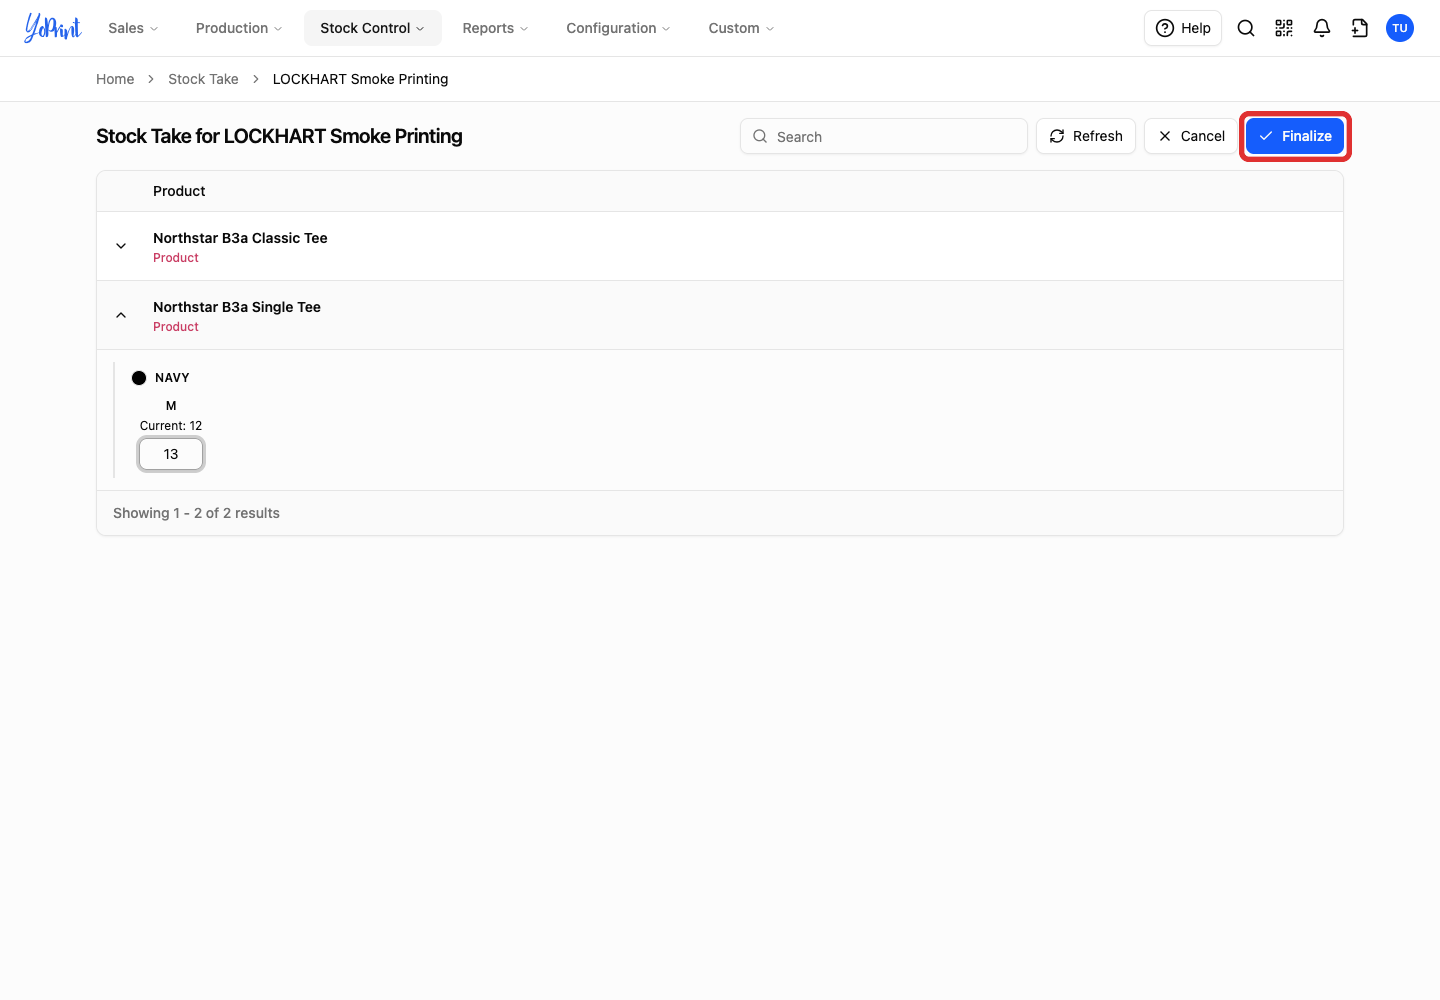Open the TU user avatar menu
Screen dimensions: 1440x1000
tap(1400, 28)
